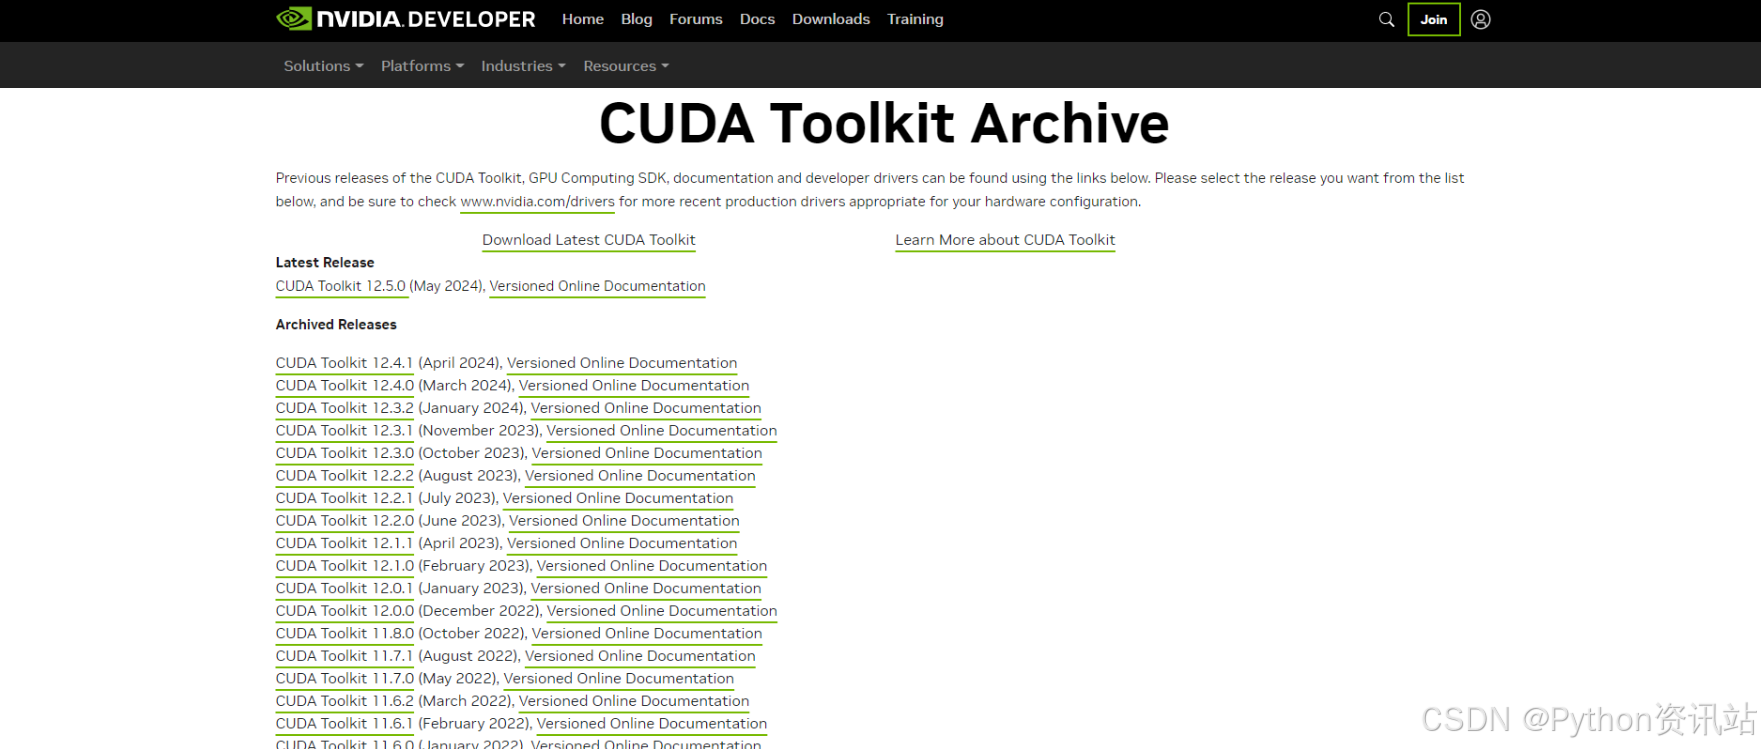Open CUDA Toolkit 11.6.2 link
The width and height of the screenshot is (1761, 749).
click(x=344, y=701)
